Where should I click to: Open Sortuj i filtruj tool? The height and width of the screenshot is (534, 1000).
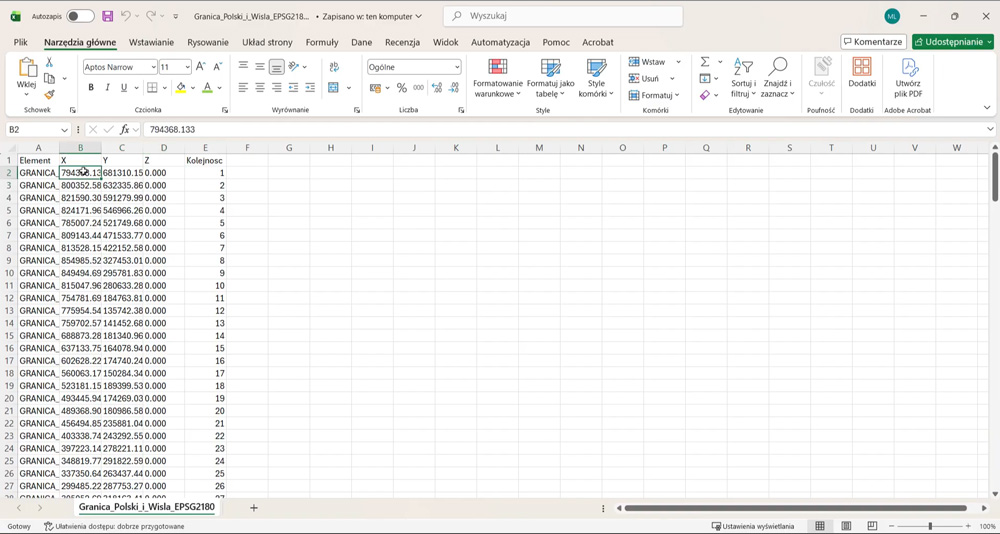[x=744, y=78]
